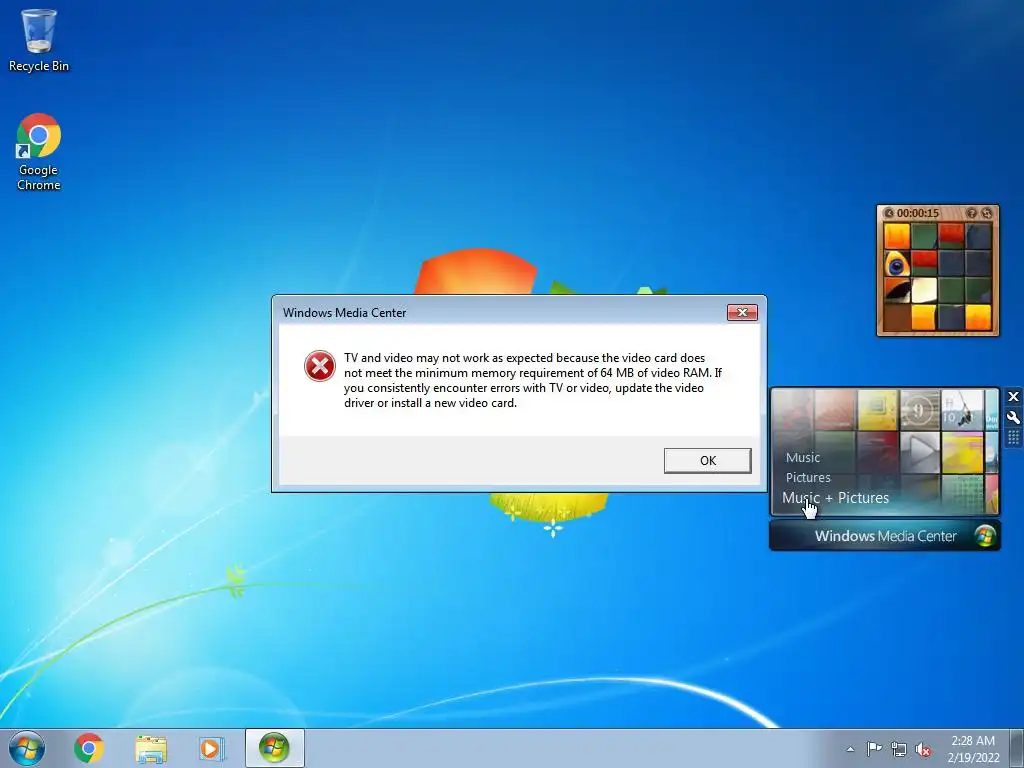Image resolution: width=1024 pixels, height=768 pixels.
Task: Click the skier thumbnail in the gadget
Action: tap(961, 410)
